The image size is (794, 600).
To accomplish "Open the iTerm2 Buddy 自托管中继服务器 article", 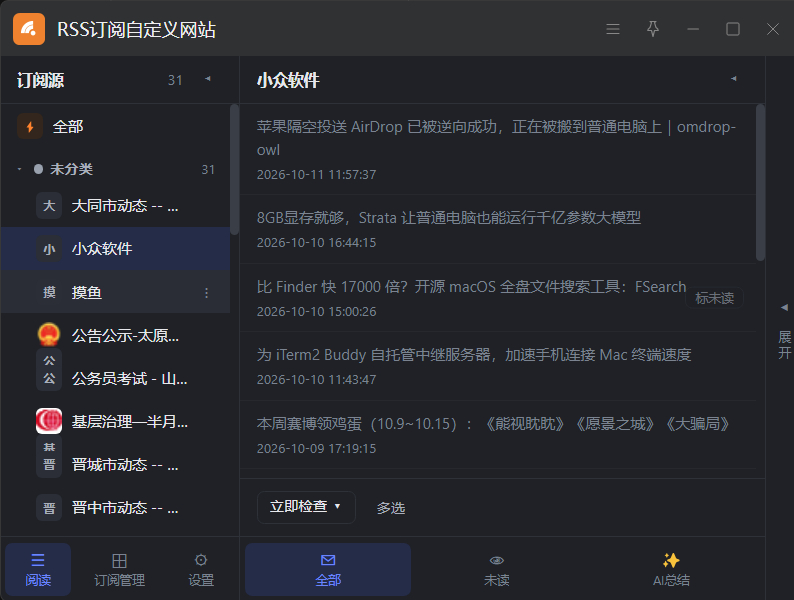I will click(497, 366).
